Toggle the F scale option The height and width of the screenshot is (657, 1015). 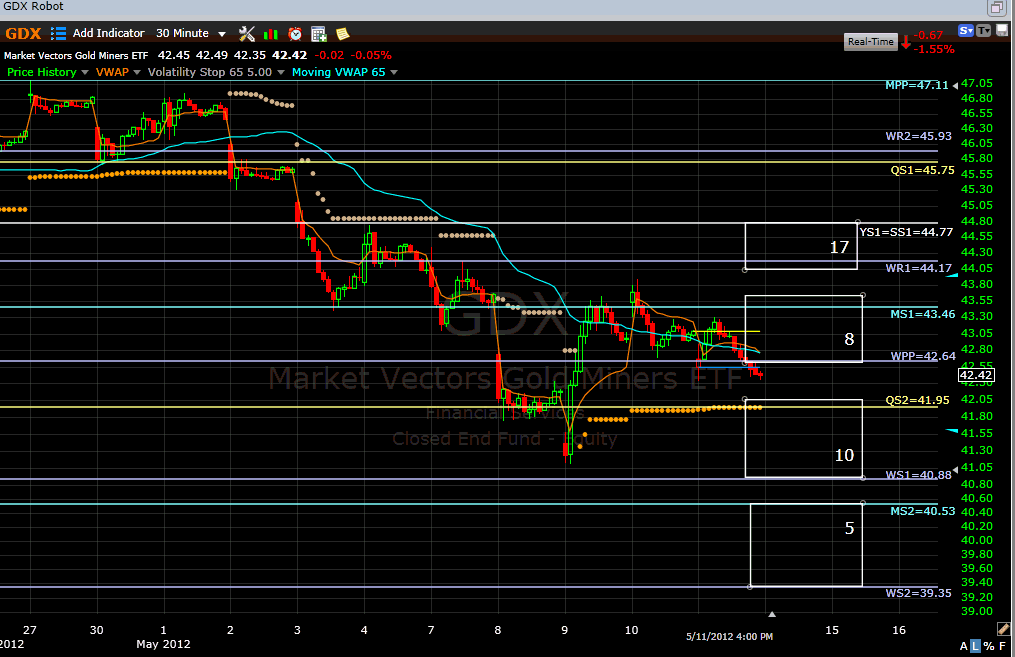[1002, 646]
